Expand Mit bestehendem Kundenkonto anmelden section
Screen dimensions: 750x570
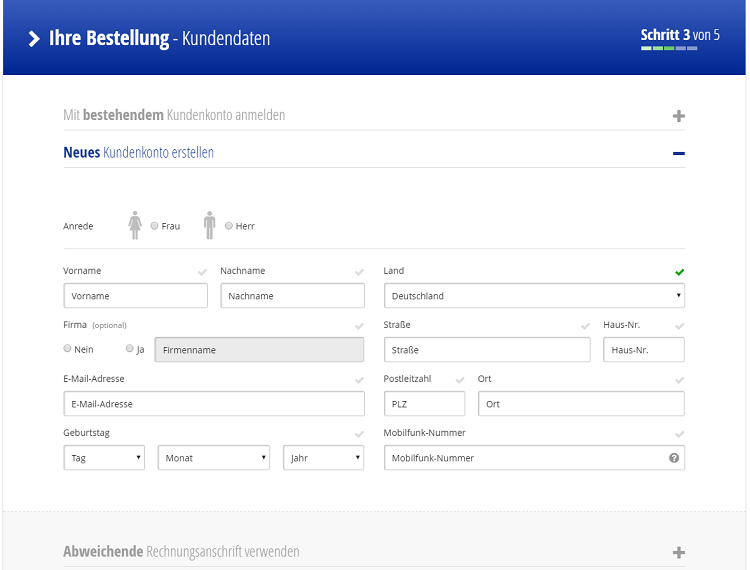point(174,116)
